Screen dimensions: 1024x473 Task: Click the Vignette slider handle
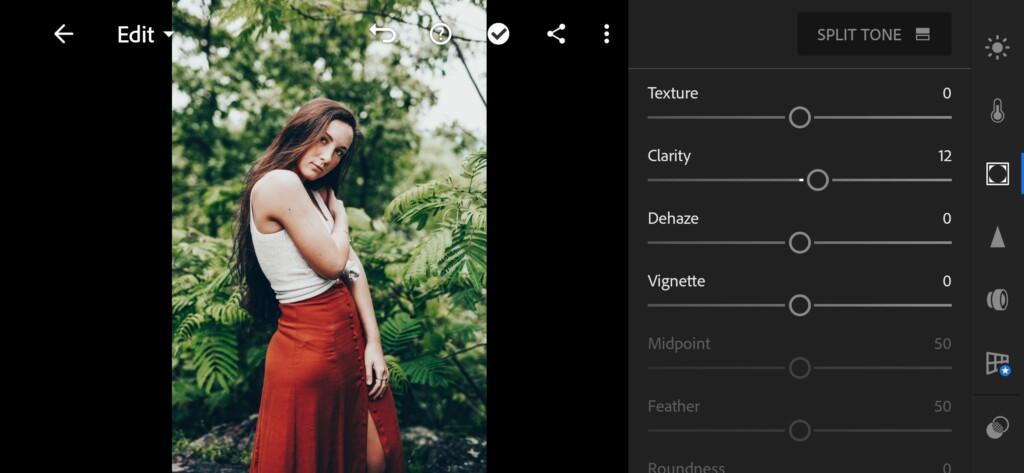799,306
